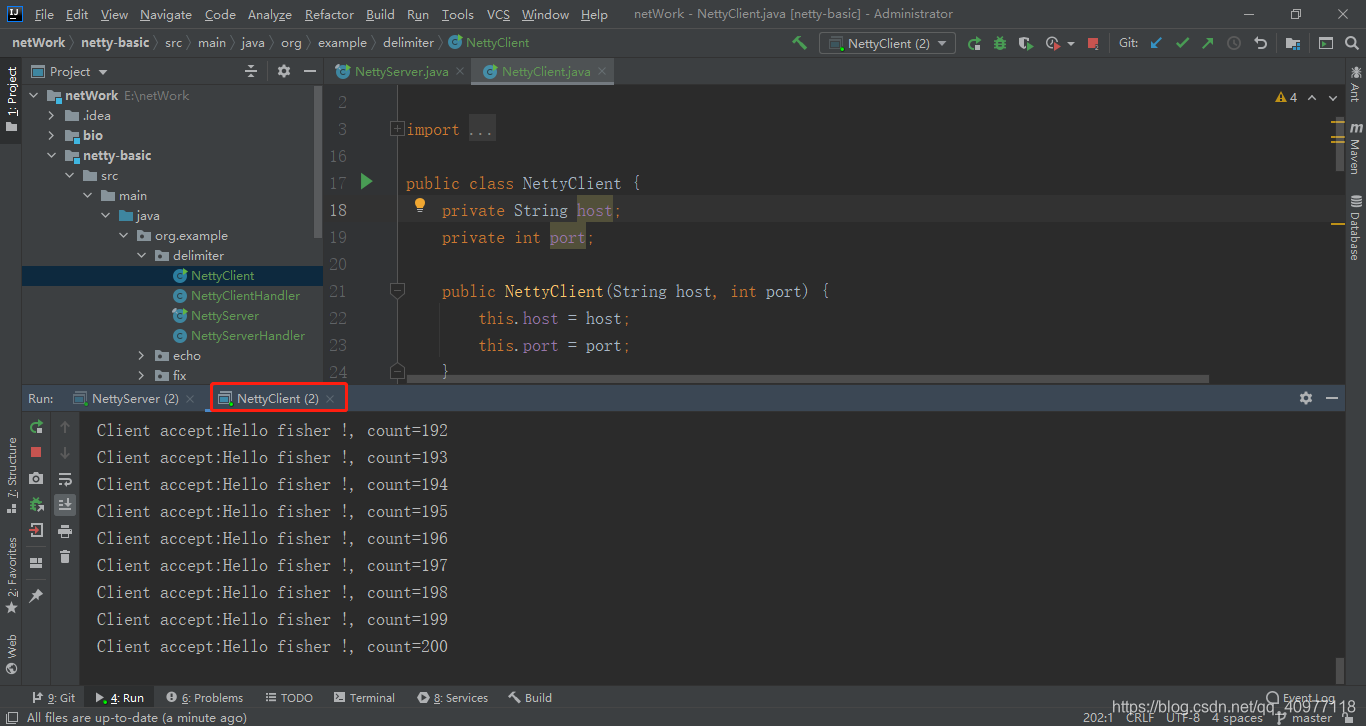The image size is (1366, 726).
Task: Print the console output
Action: click(x=65, y=531)
